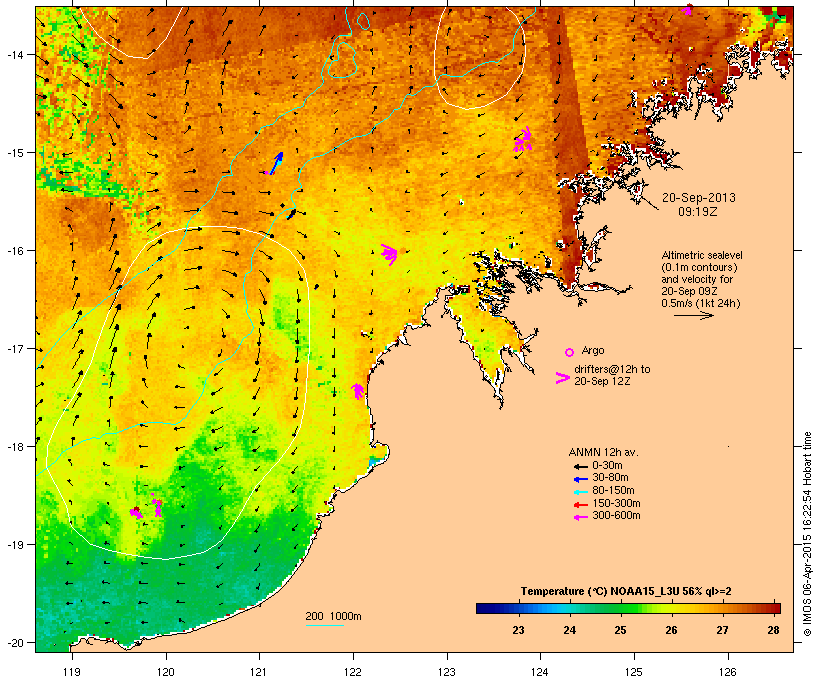Click the 25 color bar tick label
Viewport: 820px width, 680px height.
(620, 630)
